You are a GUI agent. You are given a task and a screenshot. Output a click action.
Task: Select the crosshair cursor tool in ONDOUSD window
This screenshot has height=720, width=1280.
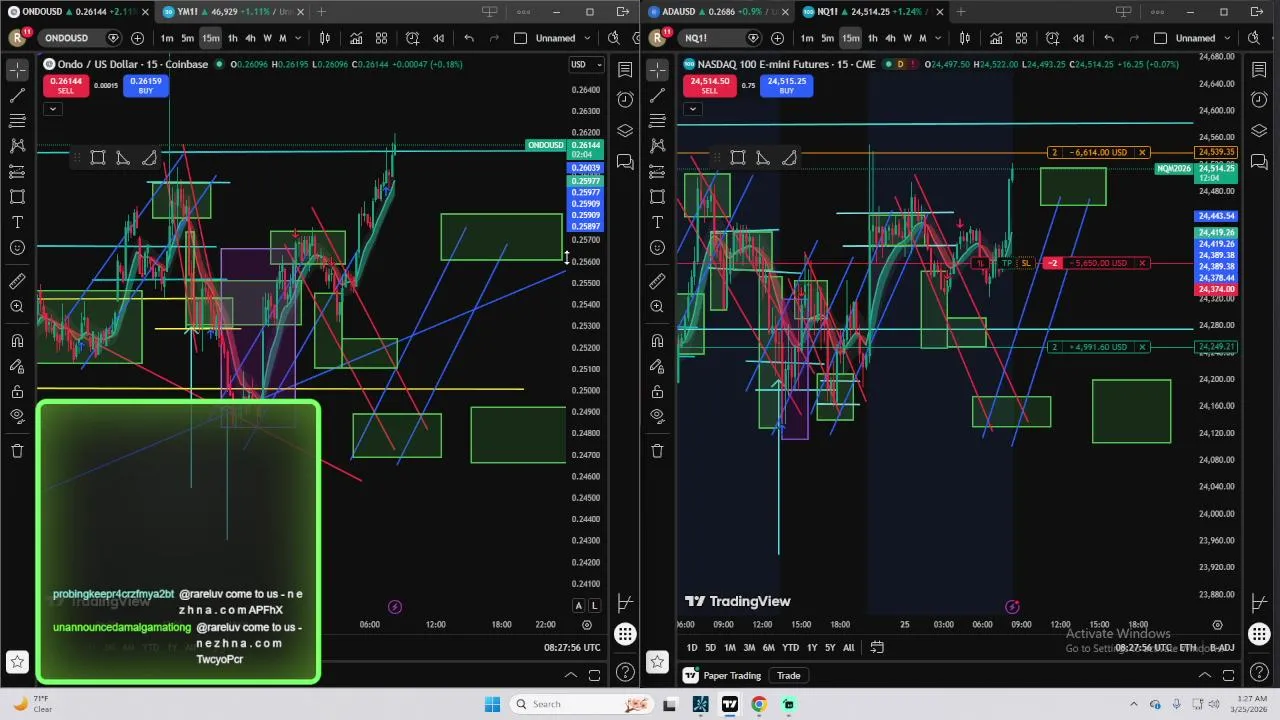pos(17,70)
